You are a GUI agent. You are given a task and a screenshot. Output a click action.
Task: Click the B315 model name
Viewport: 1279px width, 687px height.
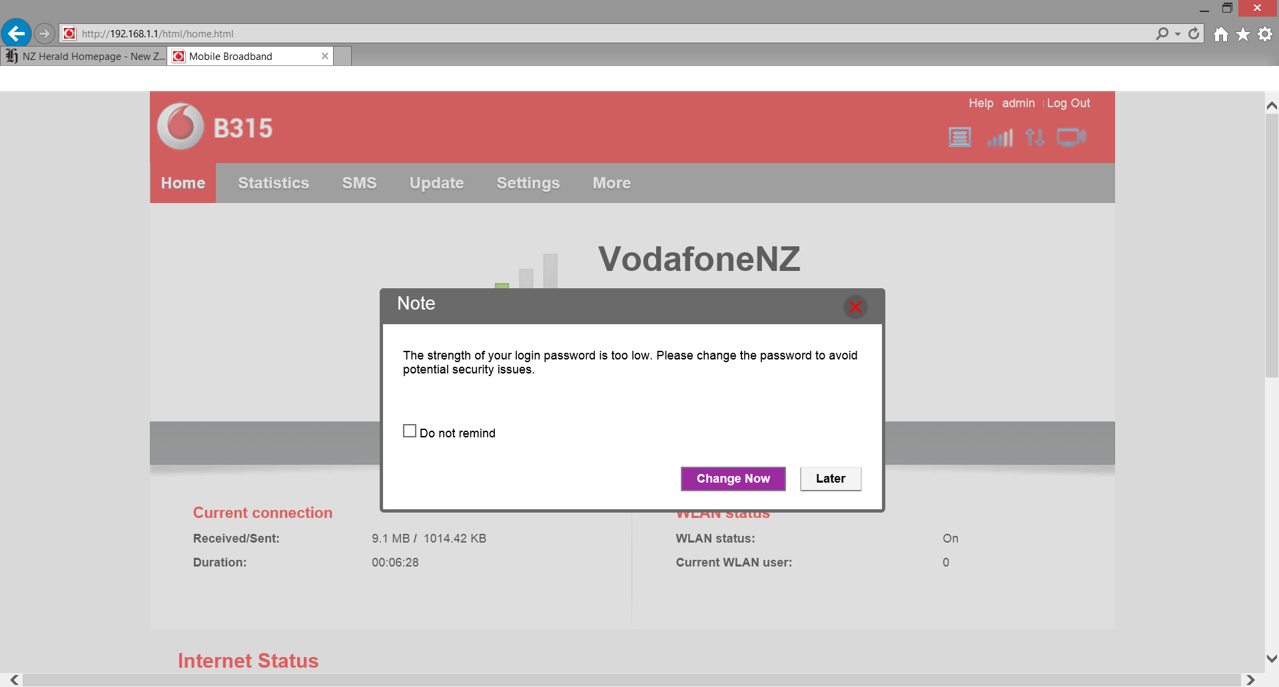pos(243,128)
